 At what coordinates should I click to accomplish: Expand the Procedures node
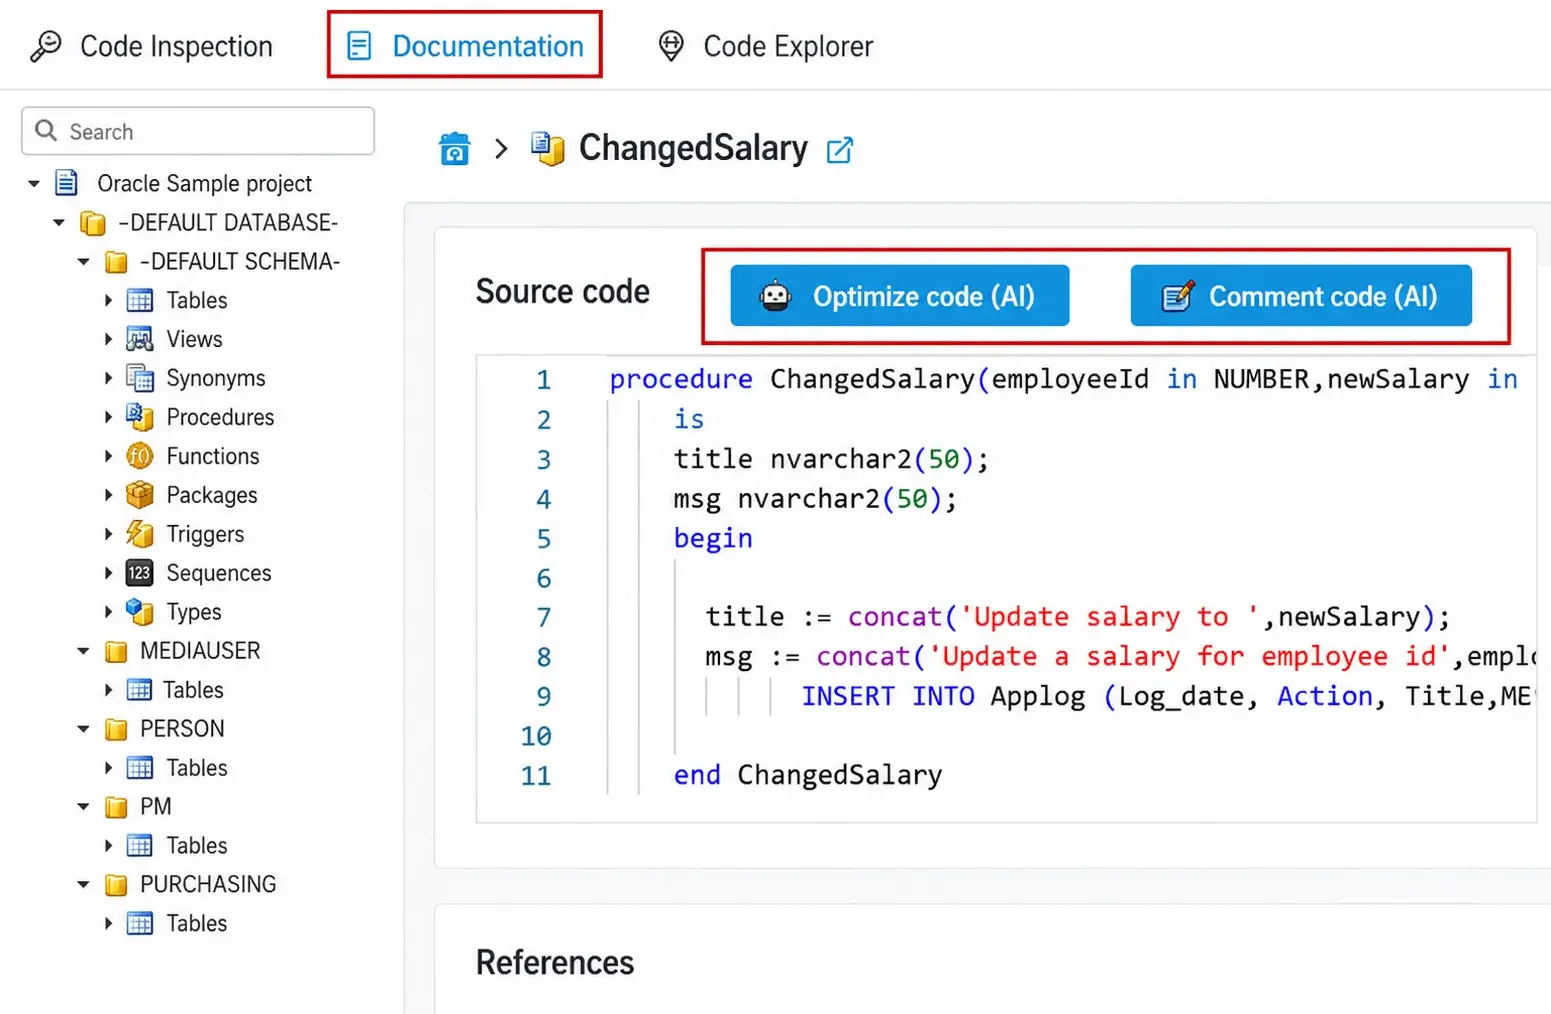tap(108, 417)
